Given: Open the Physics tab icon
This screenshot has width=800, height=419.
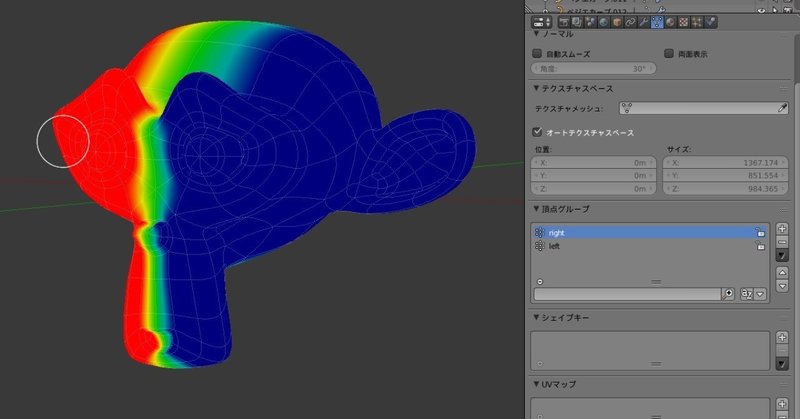Looking at the screenshot, I should [x=710, y=22].
